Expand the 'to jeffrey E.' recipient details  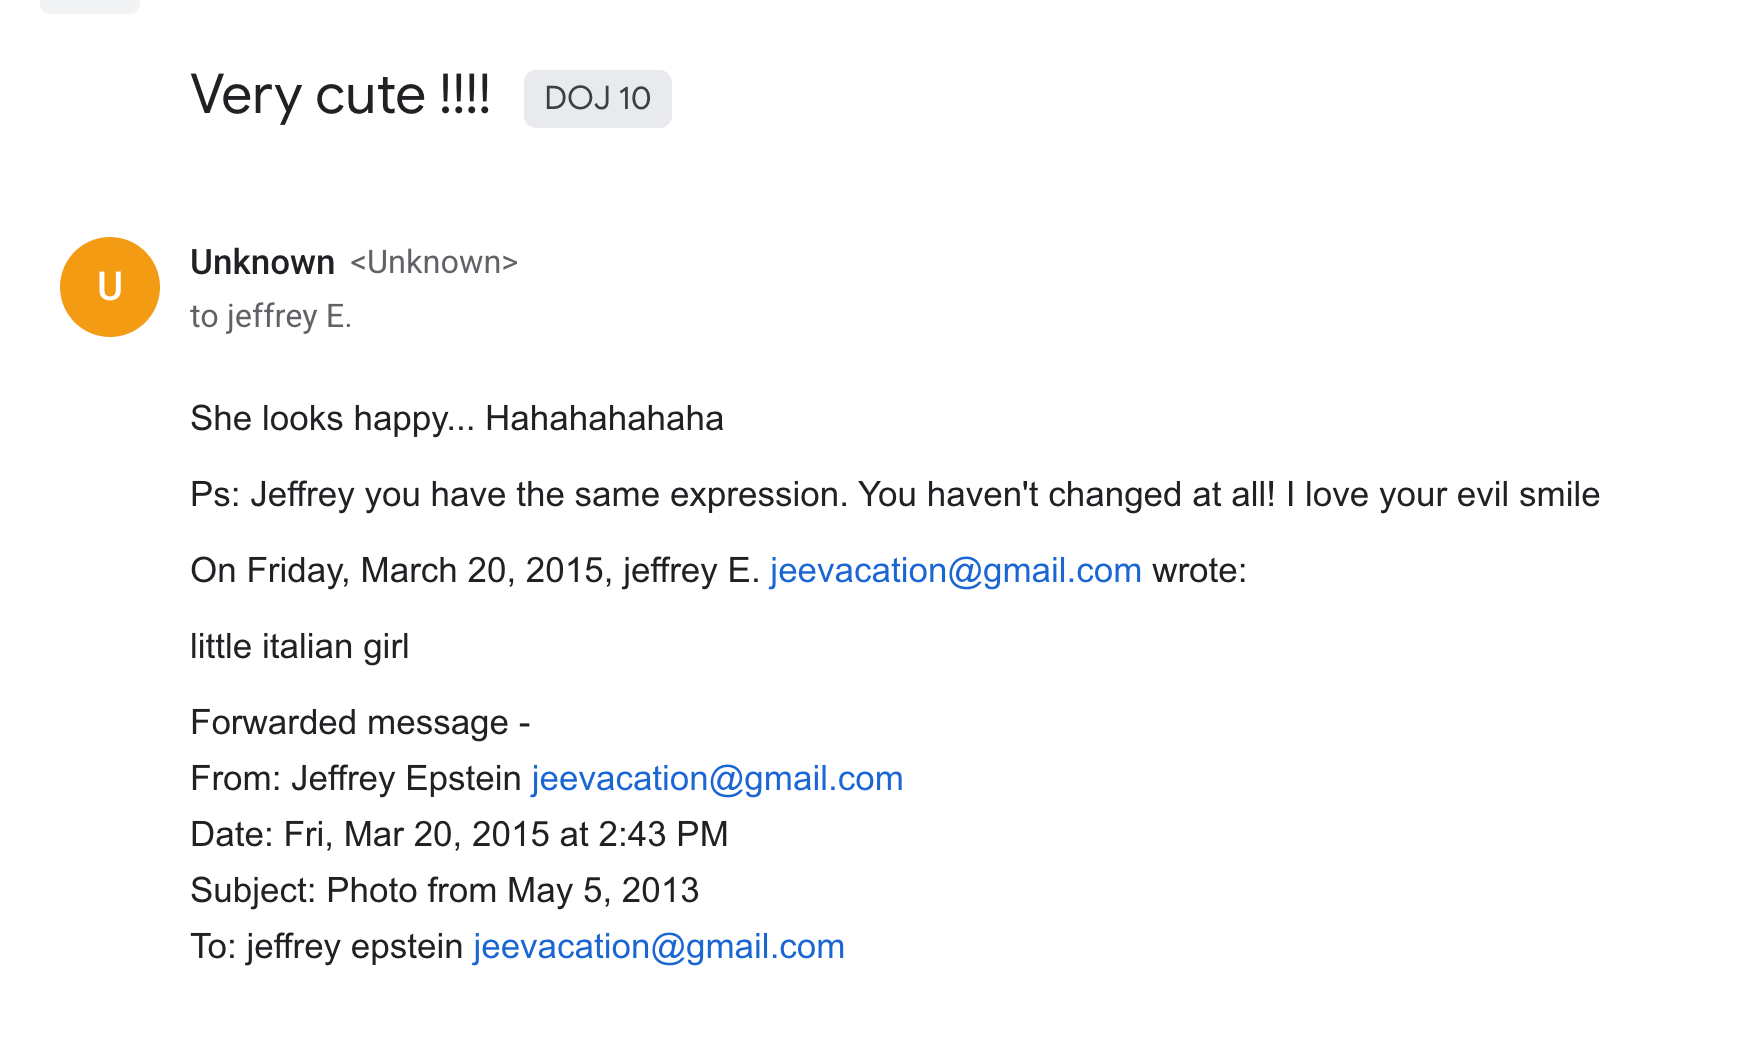click(270, 316)
